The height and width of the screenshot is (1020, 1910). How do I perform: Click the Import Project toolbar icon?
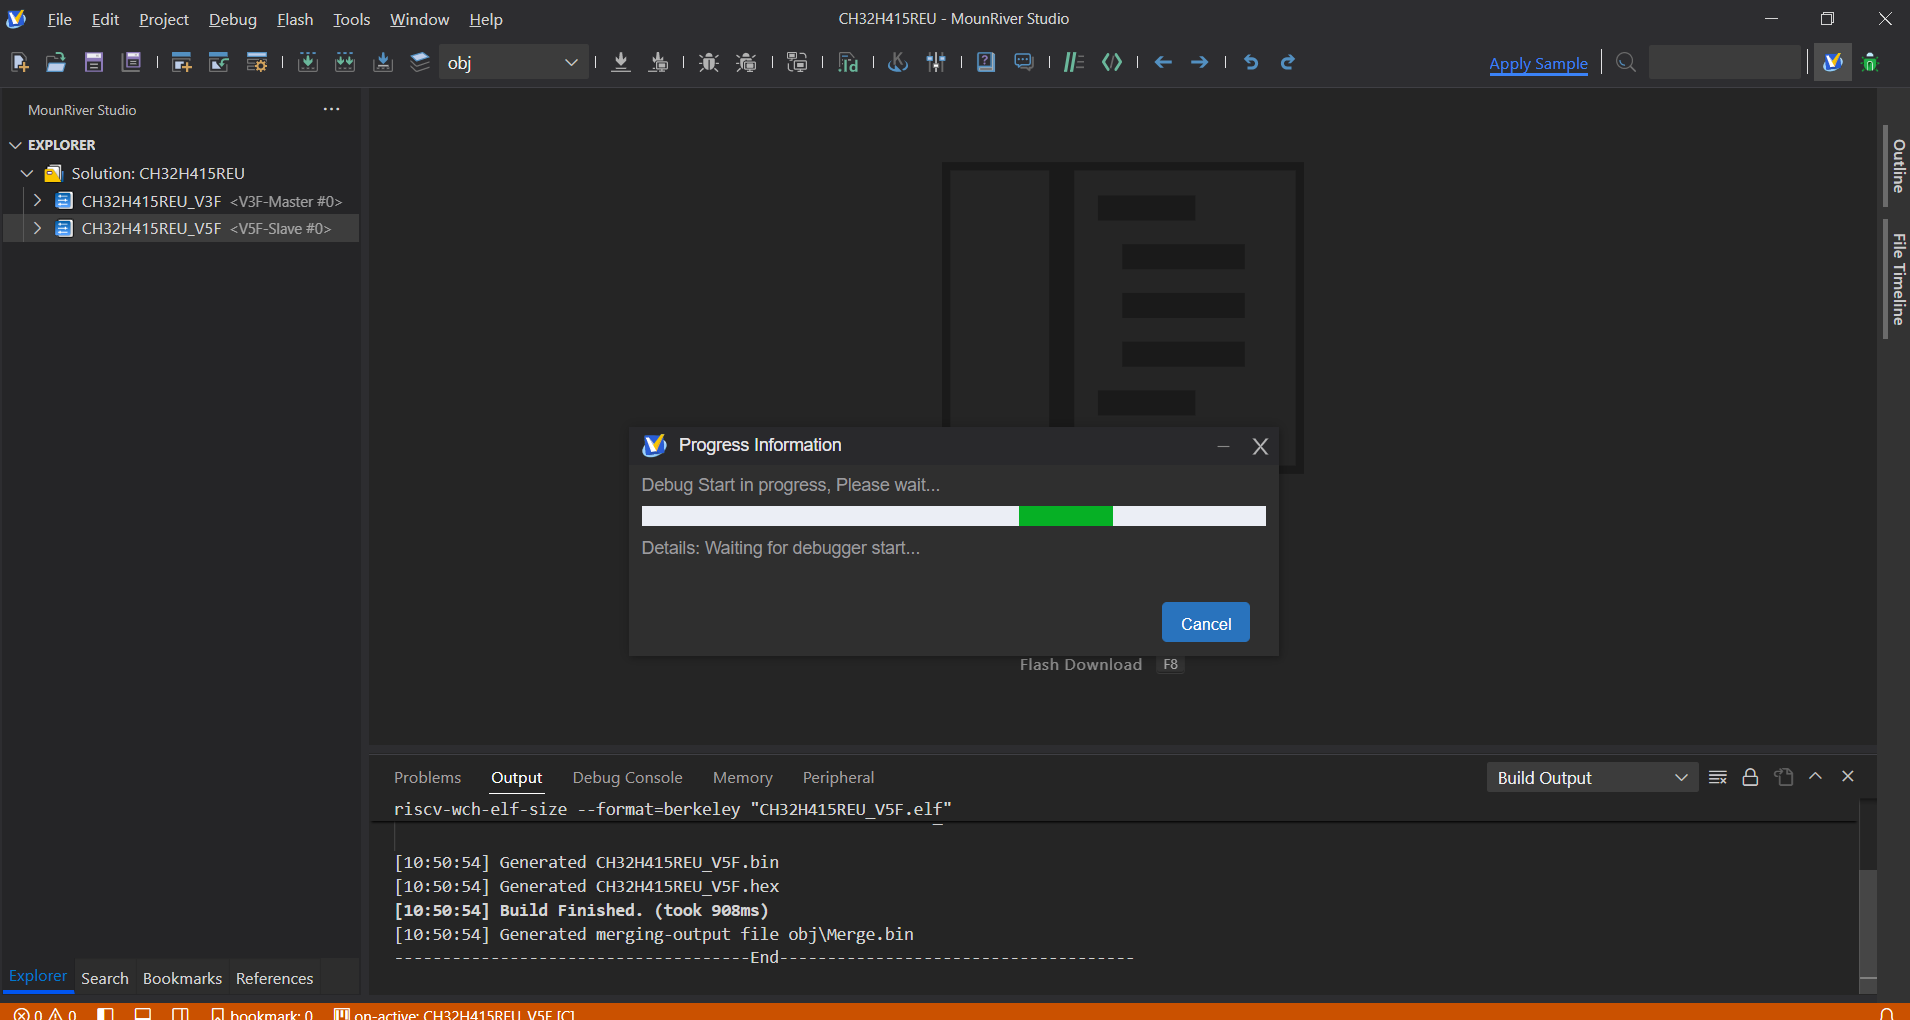tap(219, 62)
